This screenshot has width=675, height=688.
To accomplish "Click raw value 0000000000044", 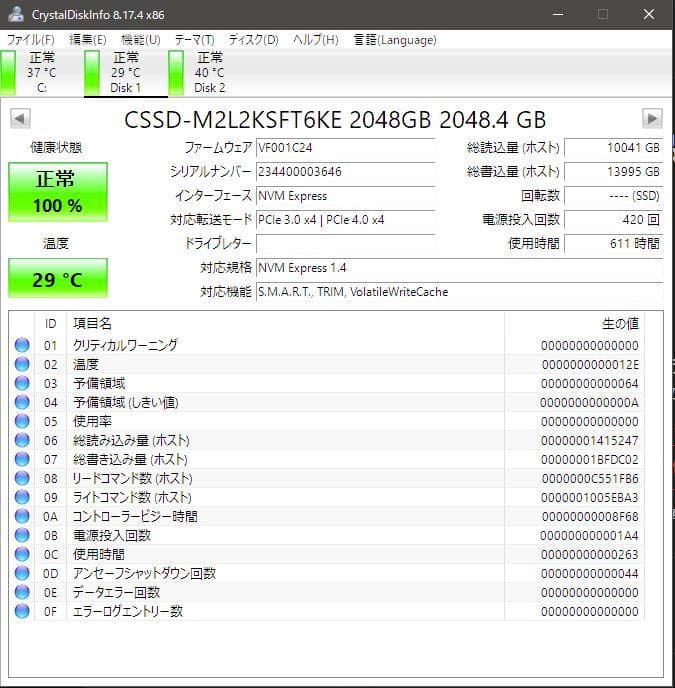I will click(x=590, y=574).
